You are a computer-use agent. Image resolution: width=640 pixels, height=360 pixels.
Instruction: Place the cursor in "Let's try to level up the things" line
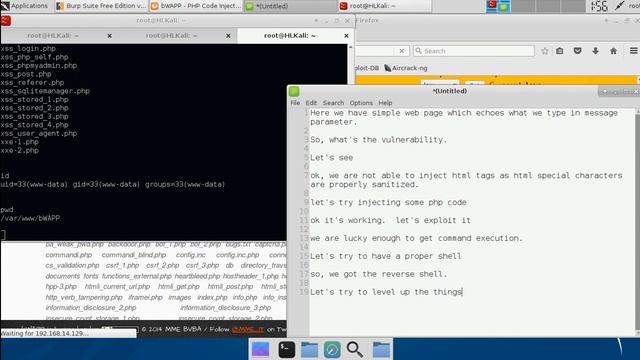point(386,292)
